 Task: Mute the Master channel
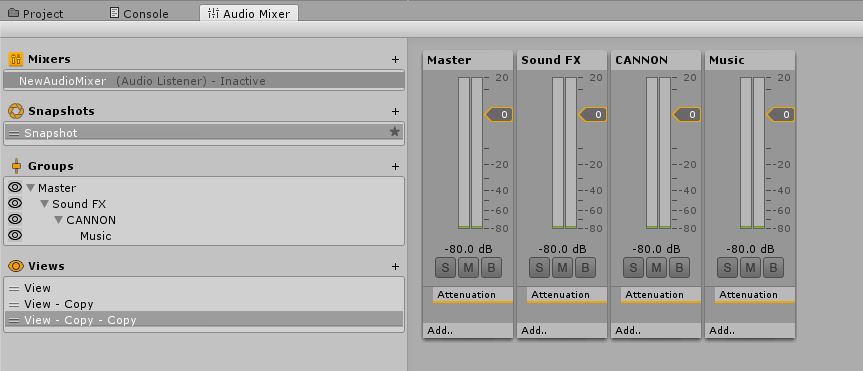[468, 268]
